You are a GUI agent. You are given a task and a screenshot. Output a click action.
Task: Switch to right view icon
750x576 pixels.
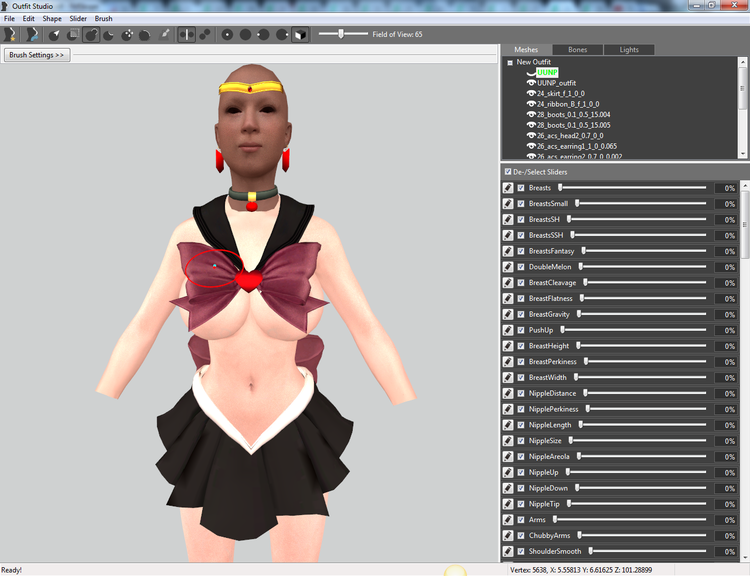click(282, 34)
